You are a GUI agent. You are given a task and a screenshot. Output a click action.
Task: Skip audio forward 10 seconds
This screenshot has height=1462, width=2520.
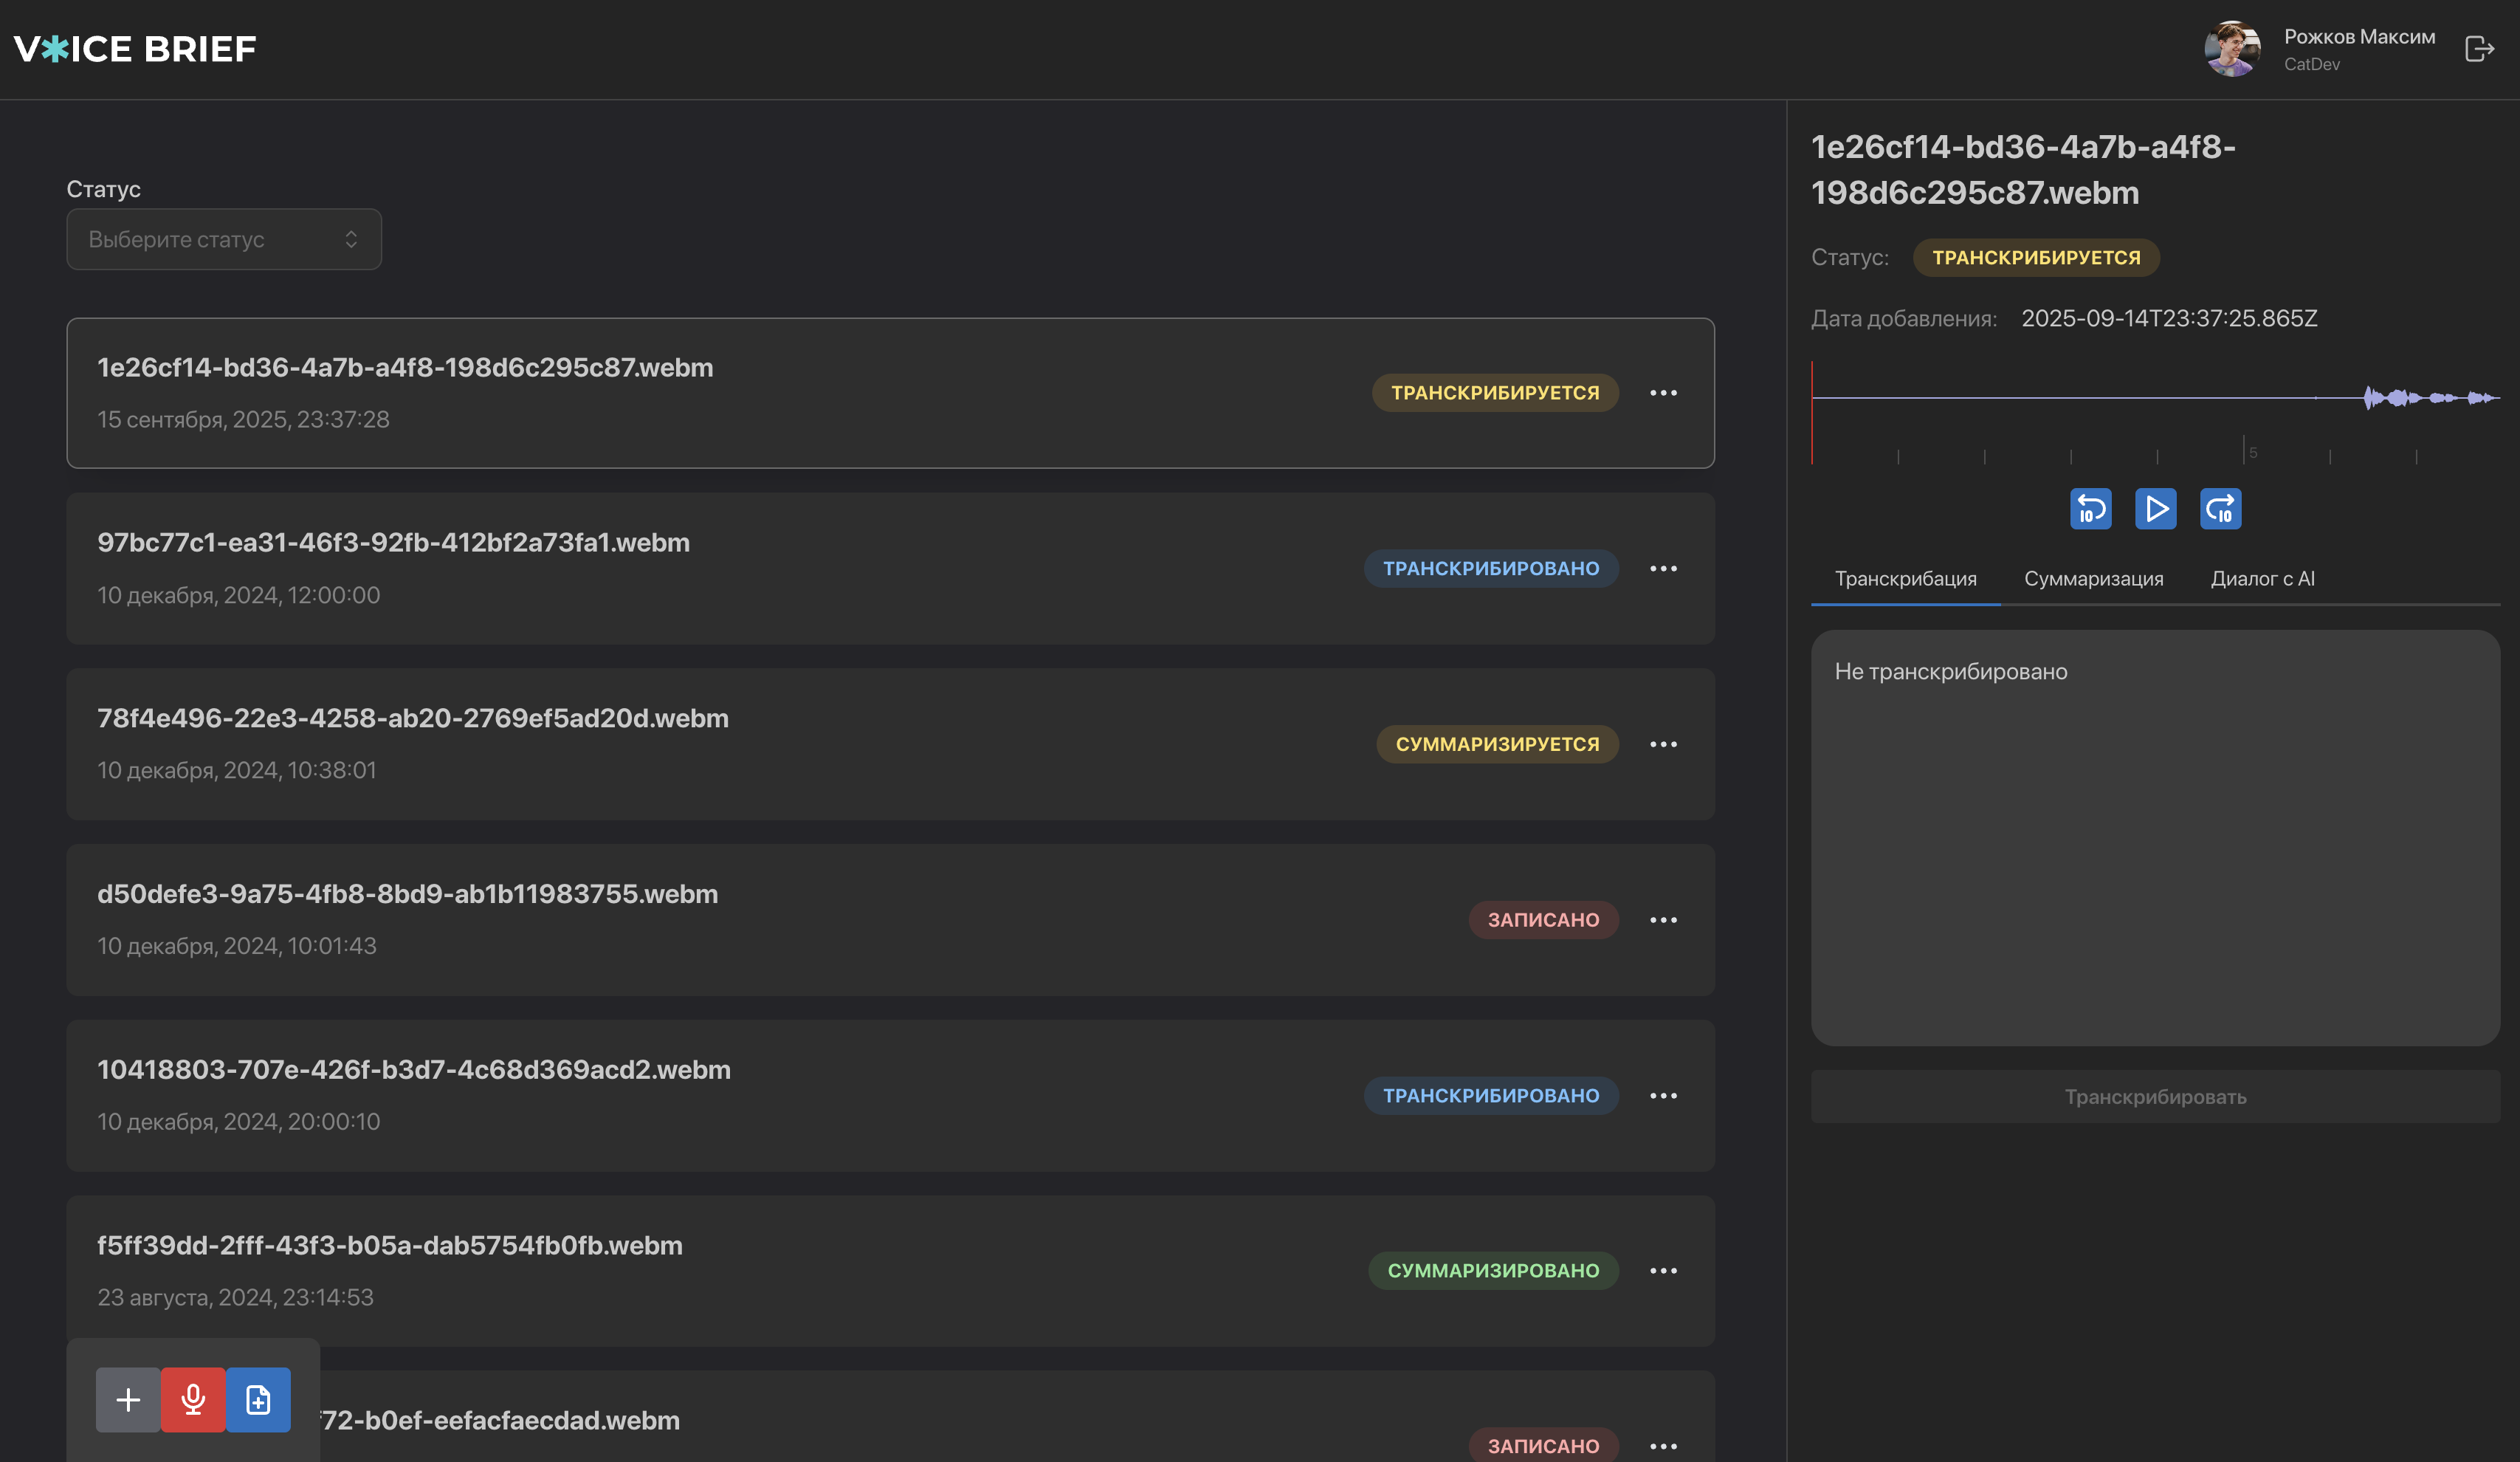pos(2220,509)
